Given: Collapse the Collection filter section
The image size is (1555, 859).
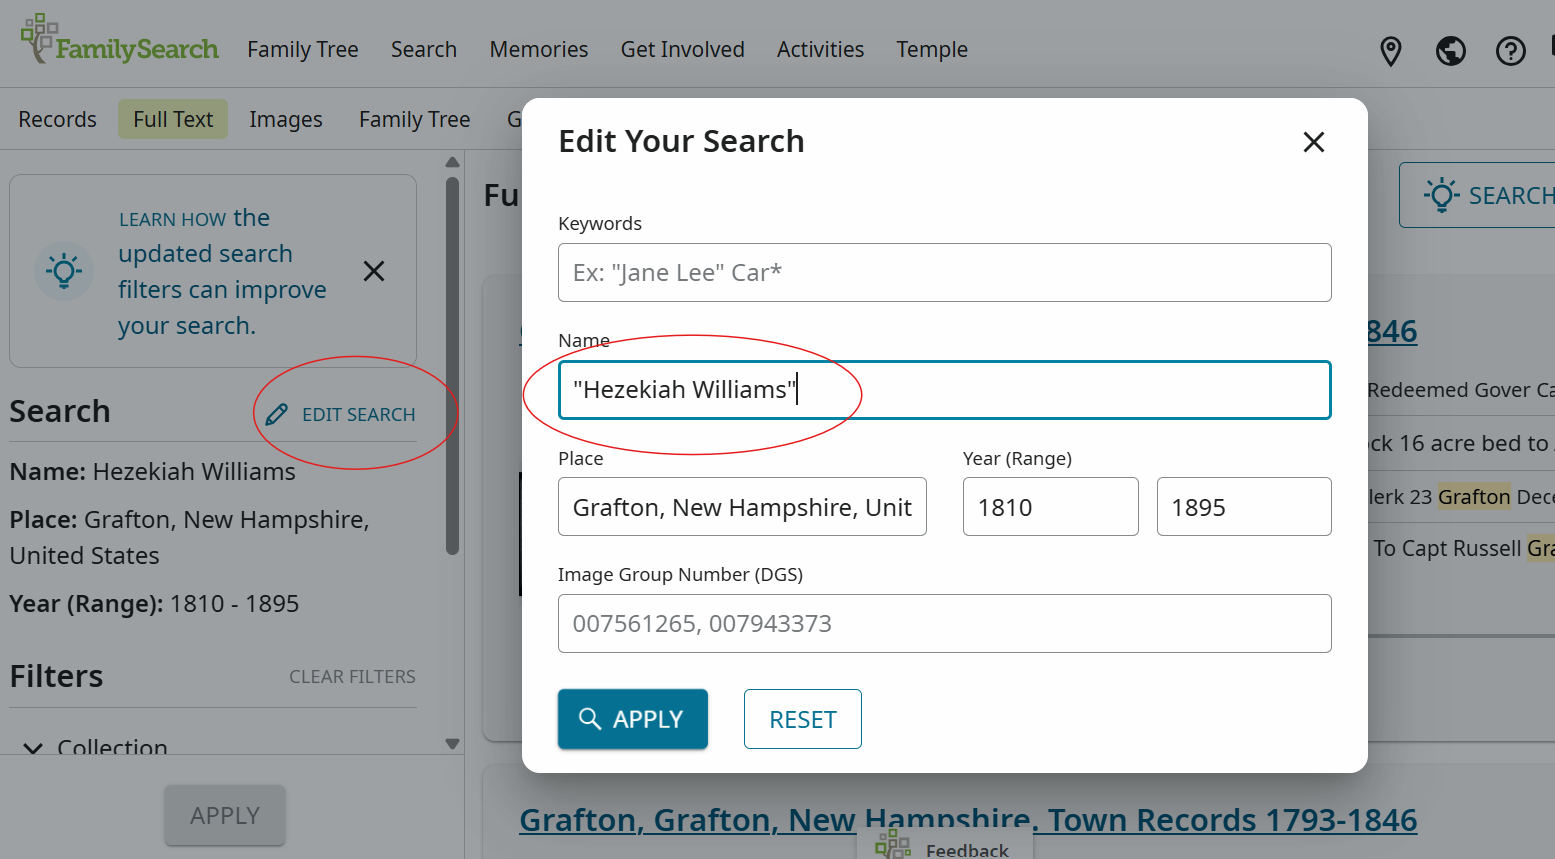Looking at the screenshot, I should coord(33,748).
